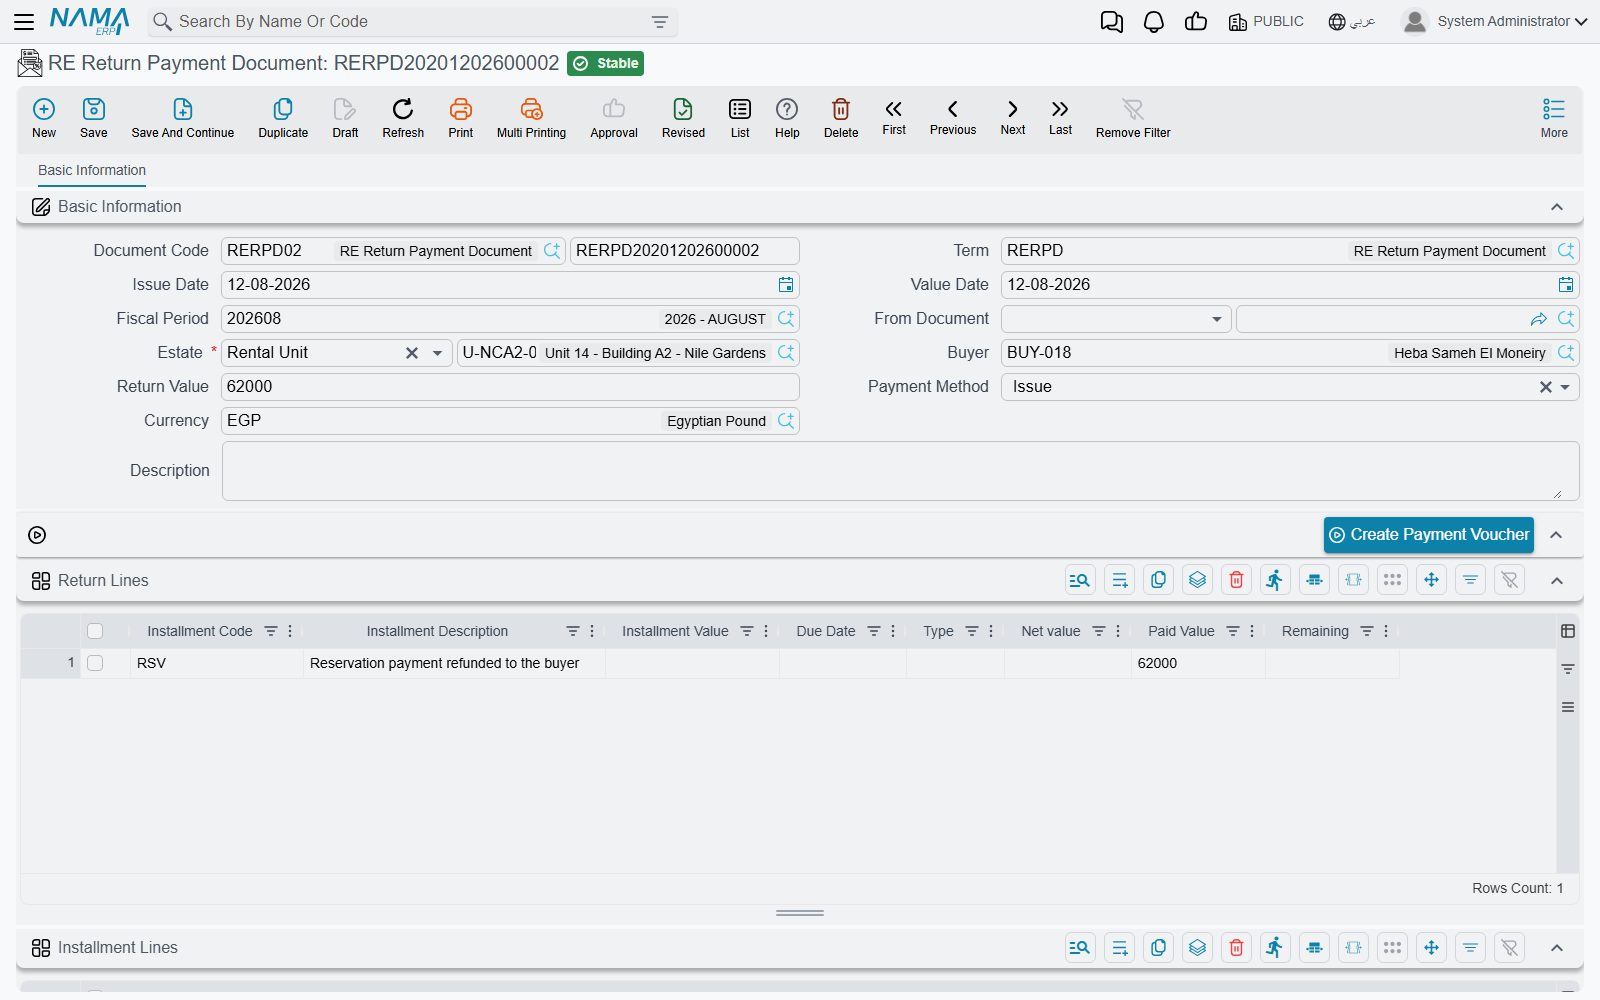The width and height of the screenshot is (1600, 1000).
Task: Click the Return Value field
Action: tap(510, 387)
